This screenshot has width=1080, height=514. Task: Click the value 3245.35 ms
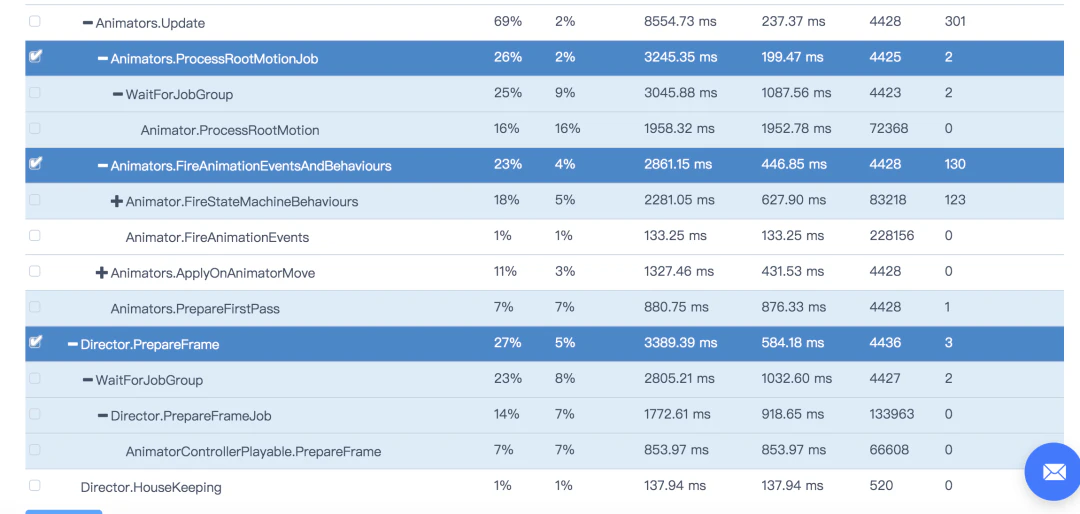(x=680, y=57)
